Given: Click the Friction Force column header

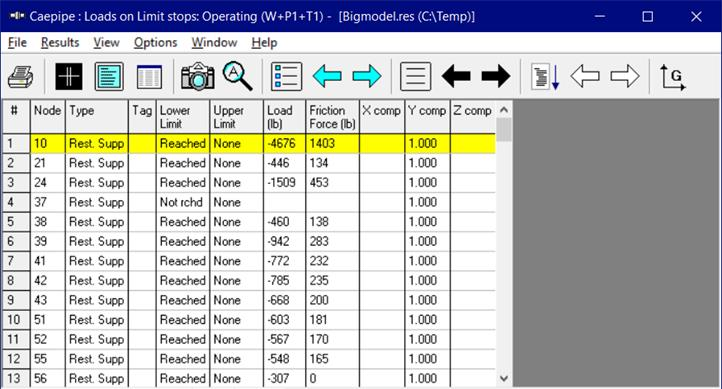Looking at the screenshot, I should (332, 117).
